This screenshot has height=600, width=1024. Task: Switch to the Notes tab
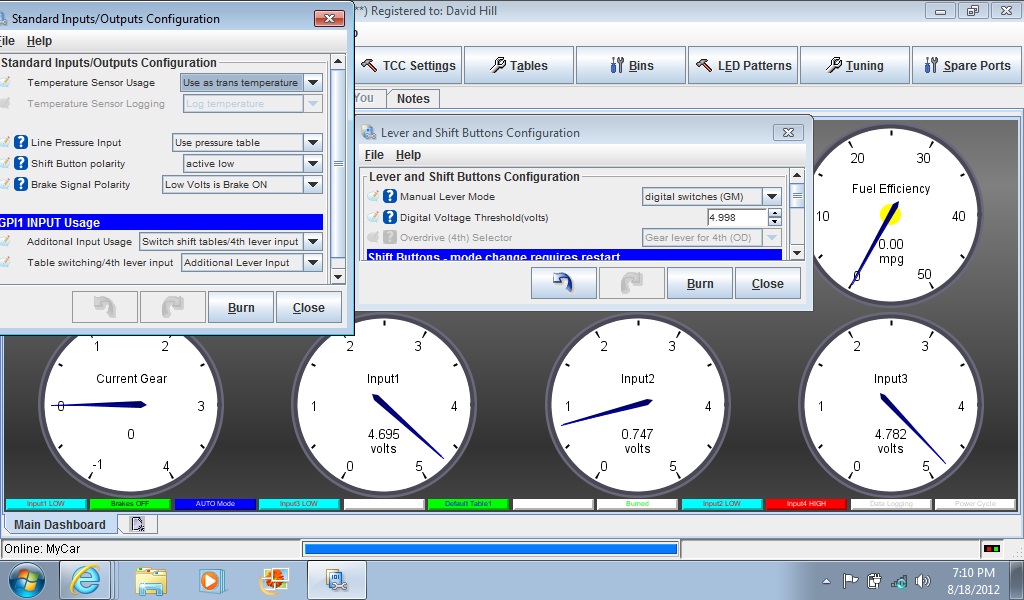tap(413, 99)
